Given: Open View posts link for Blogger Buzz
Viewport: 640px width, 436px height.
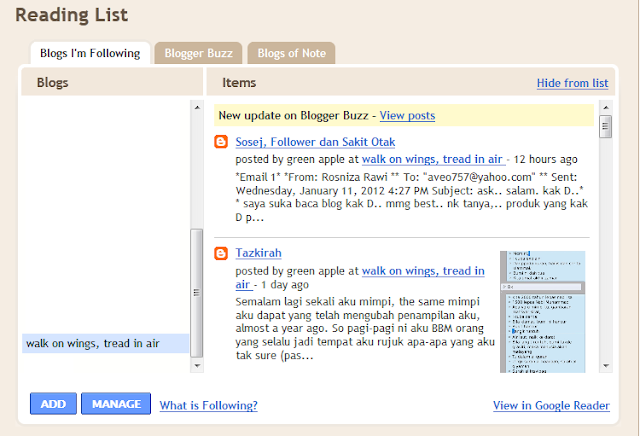Looking at the screenshot, I should pos(407,116).
